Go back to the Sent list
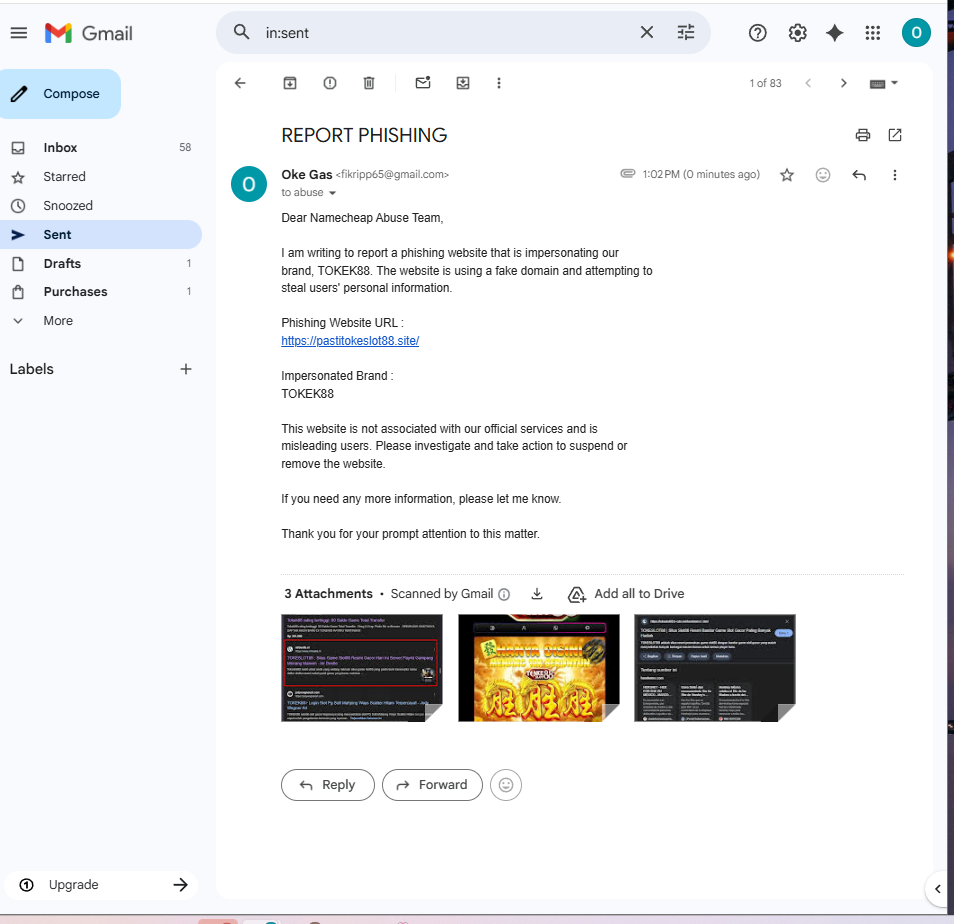The width and height of the screenshot is (954, 924). (240, 83)
